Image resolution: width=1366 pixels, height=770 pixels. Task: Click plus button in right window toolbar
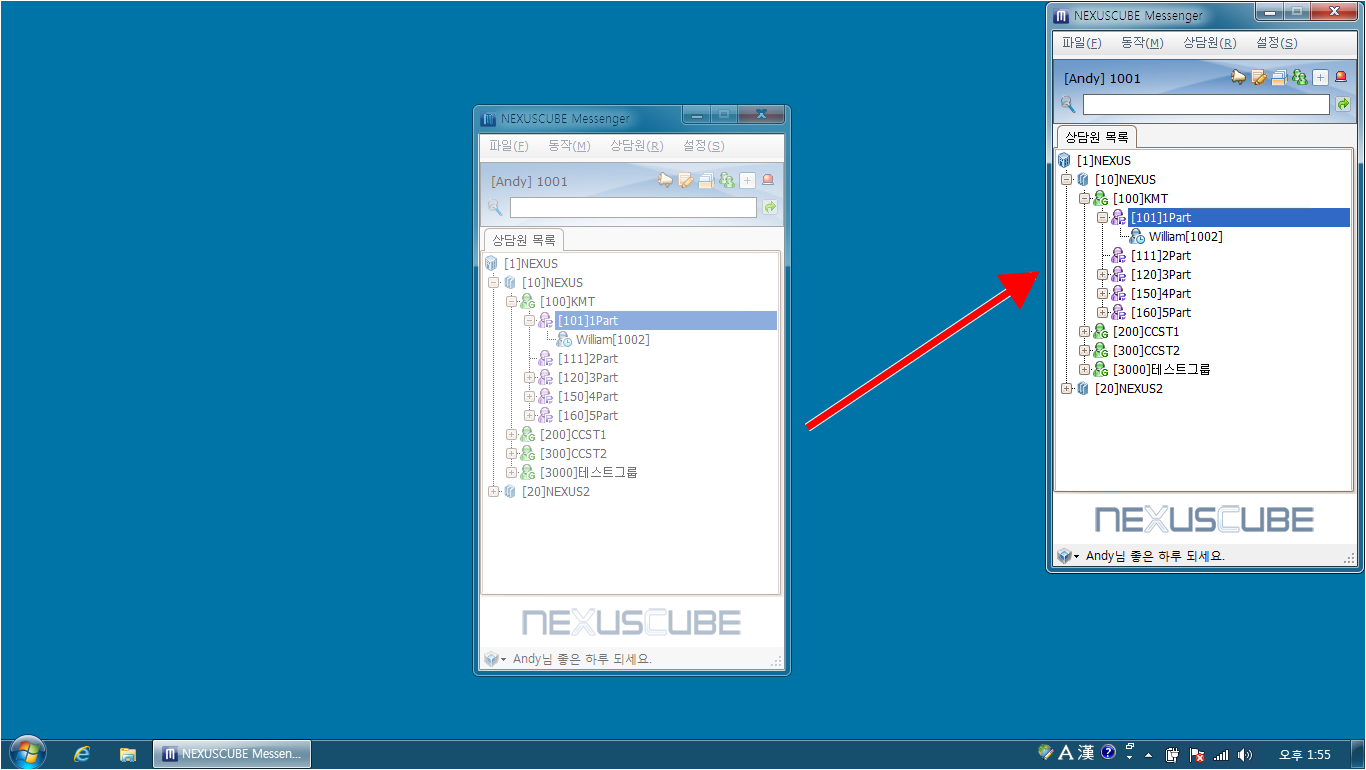1320,77
